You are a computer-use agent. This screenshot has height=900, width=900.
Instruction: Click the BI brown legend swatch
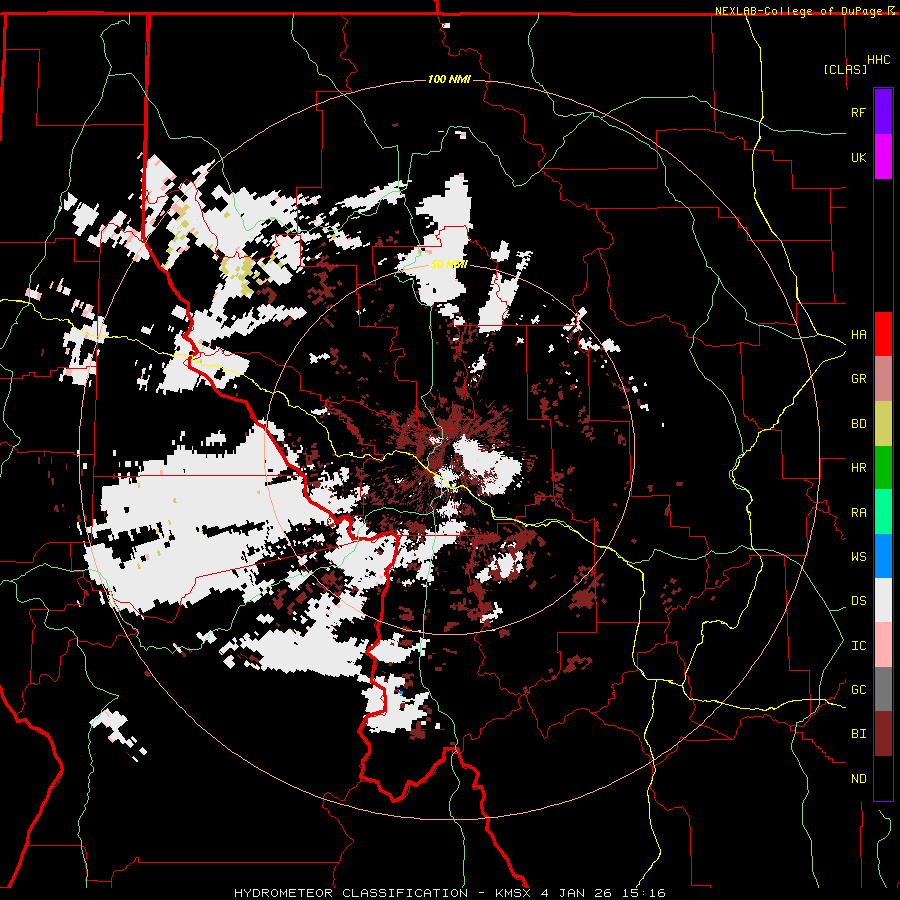tap(883, 734)
